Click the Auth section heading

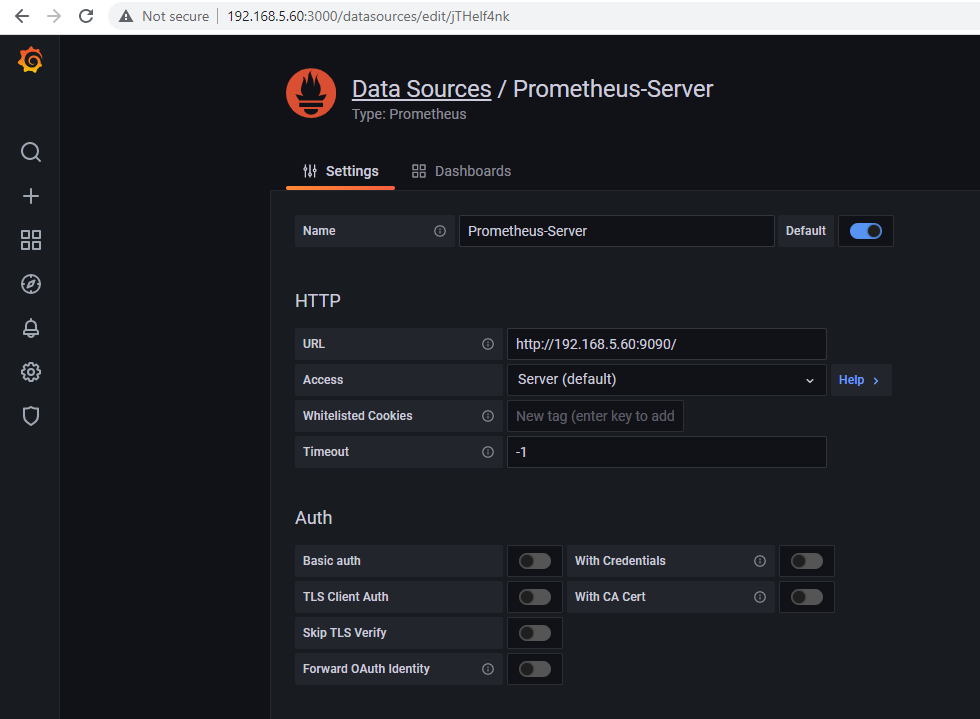tap(314, 518)
